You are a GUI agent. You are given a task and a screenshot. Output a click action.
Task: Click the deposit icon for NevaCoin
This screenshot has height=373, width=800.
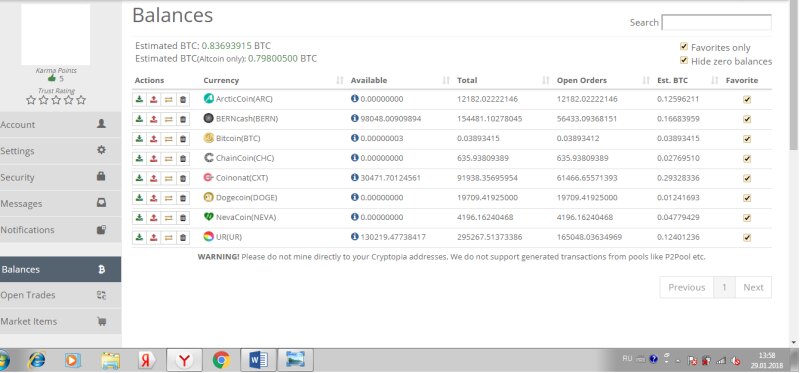click(139, 218)
